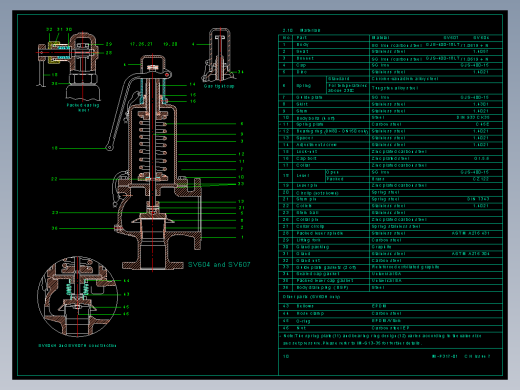Click callout number 44 in bellows detail
Image resolution: width=520 pixels, height=390 pixels.
click(126, 281)
